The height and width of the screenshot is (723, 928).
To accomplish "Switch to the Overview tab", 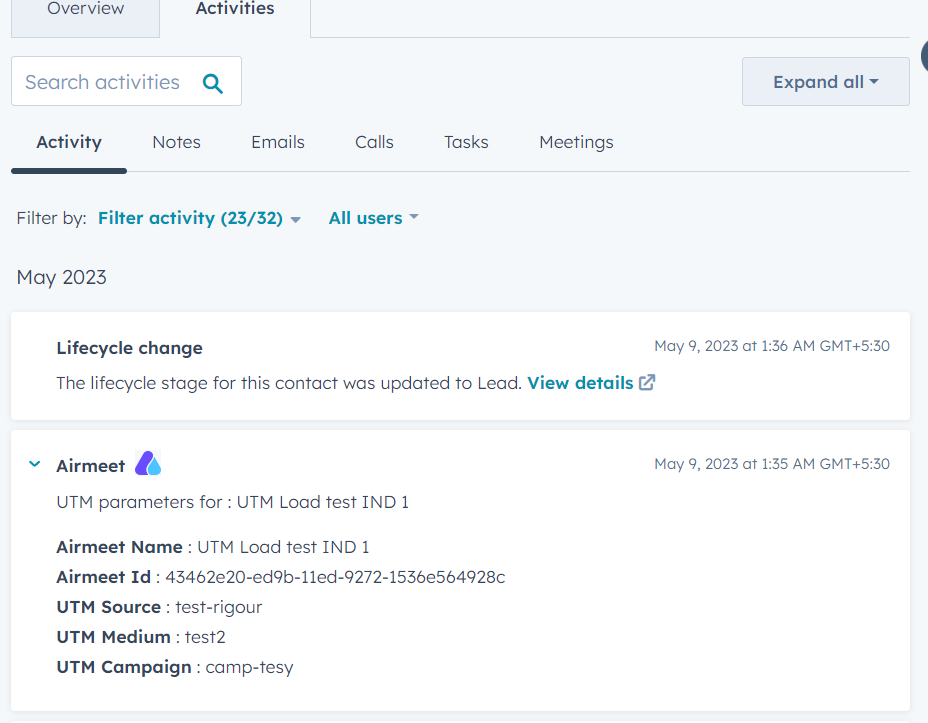I will click(x=85, y=12).
